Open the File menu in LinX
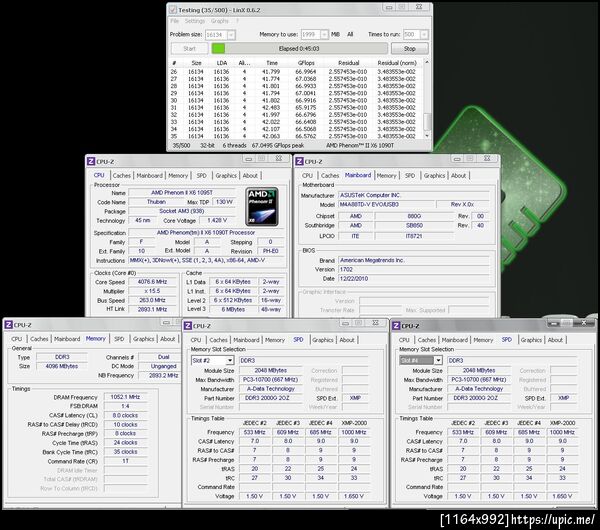Screen dimensions: 600x530 tap(174, 21)
